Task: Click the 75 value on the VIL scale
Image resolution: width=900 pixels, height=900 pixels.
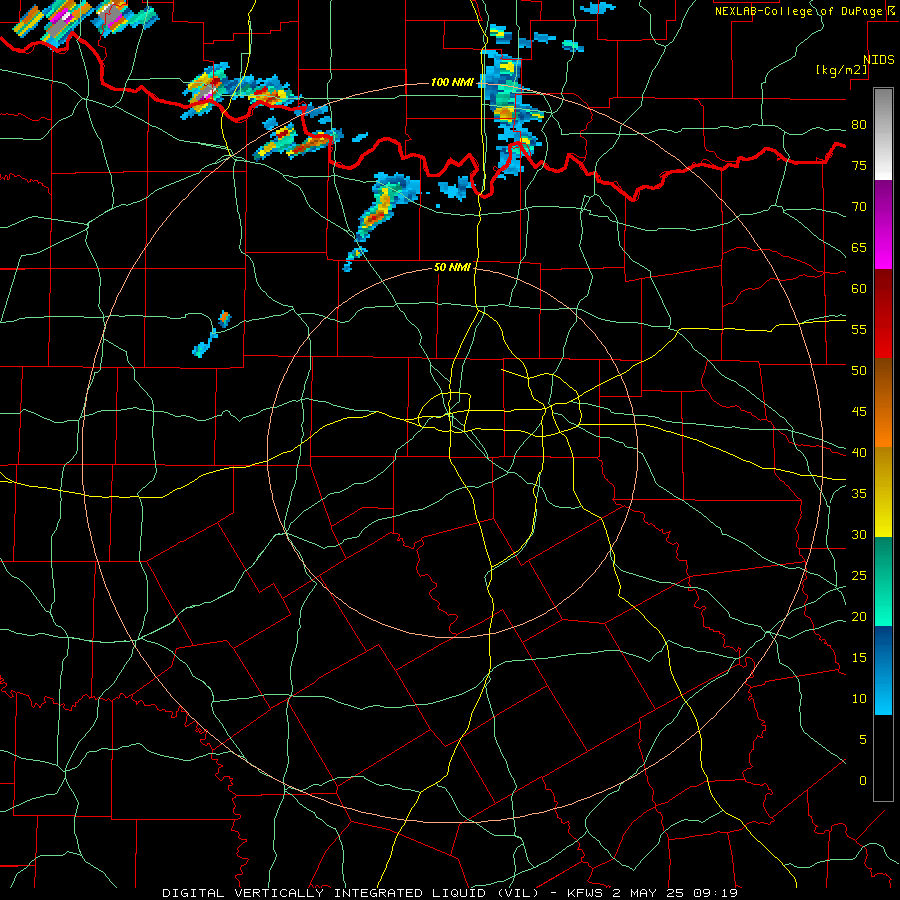Action: (859, 166)
